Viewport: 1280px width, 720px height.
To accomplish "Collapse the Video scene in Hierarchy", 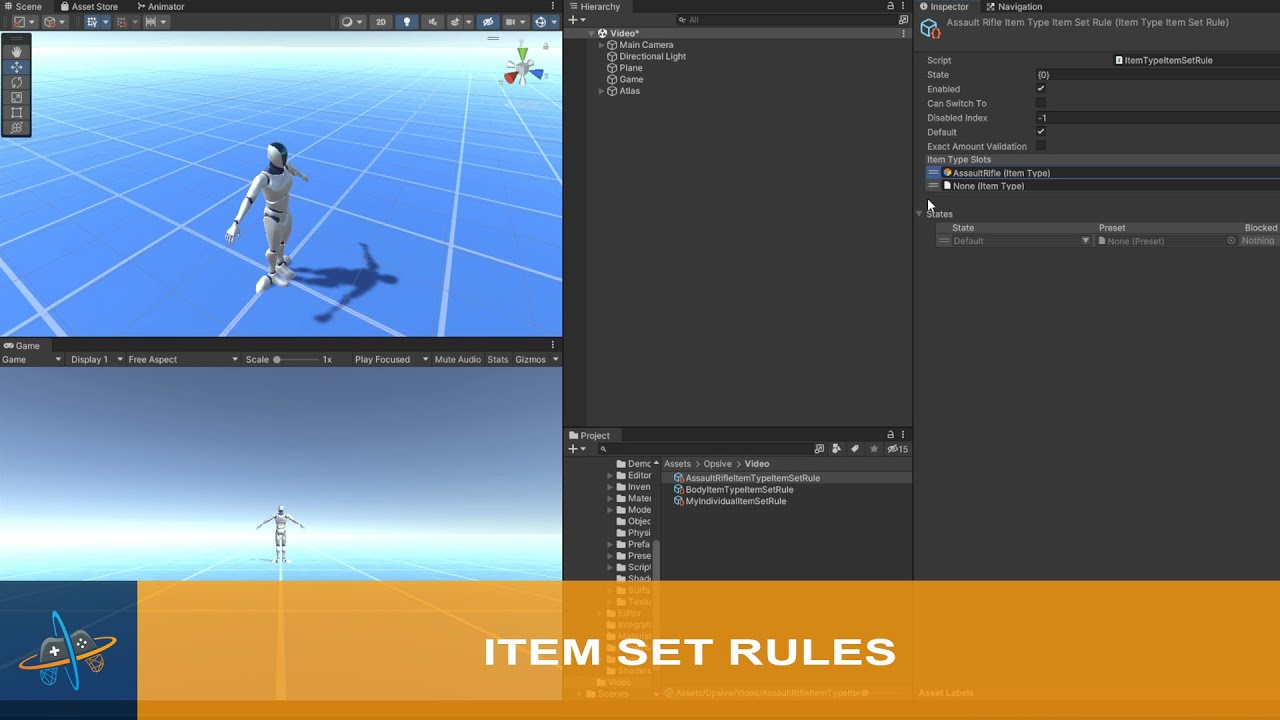I will pyautogui.click(x=591, y=33).
